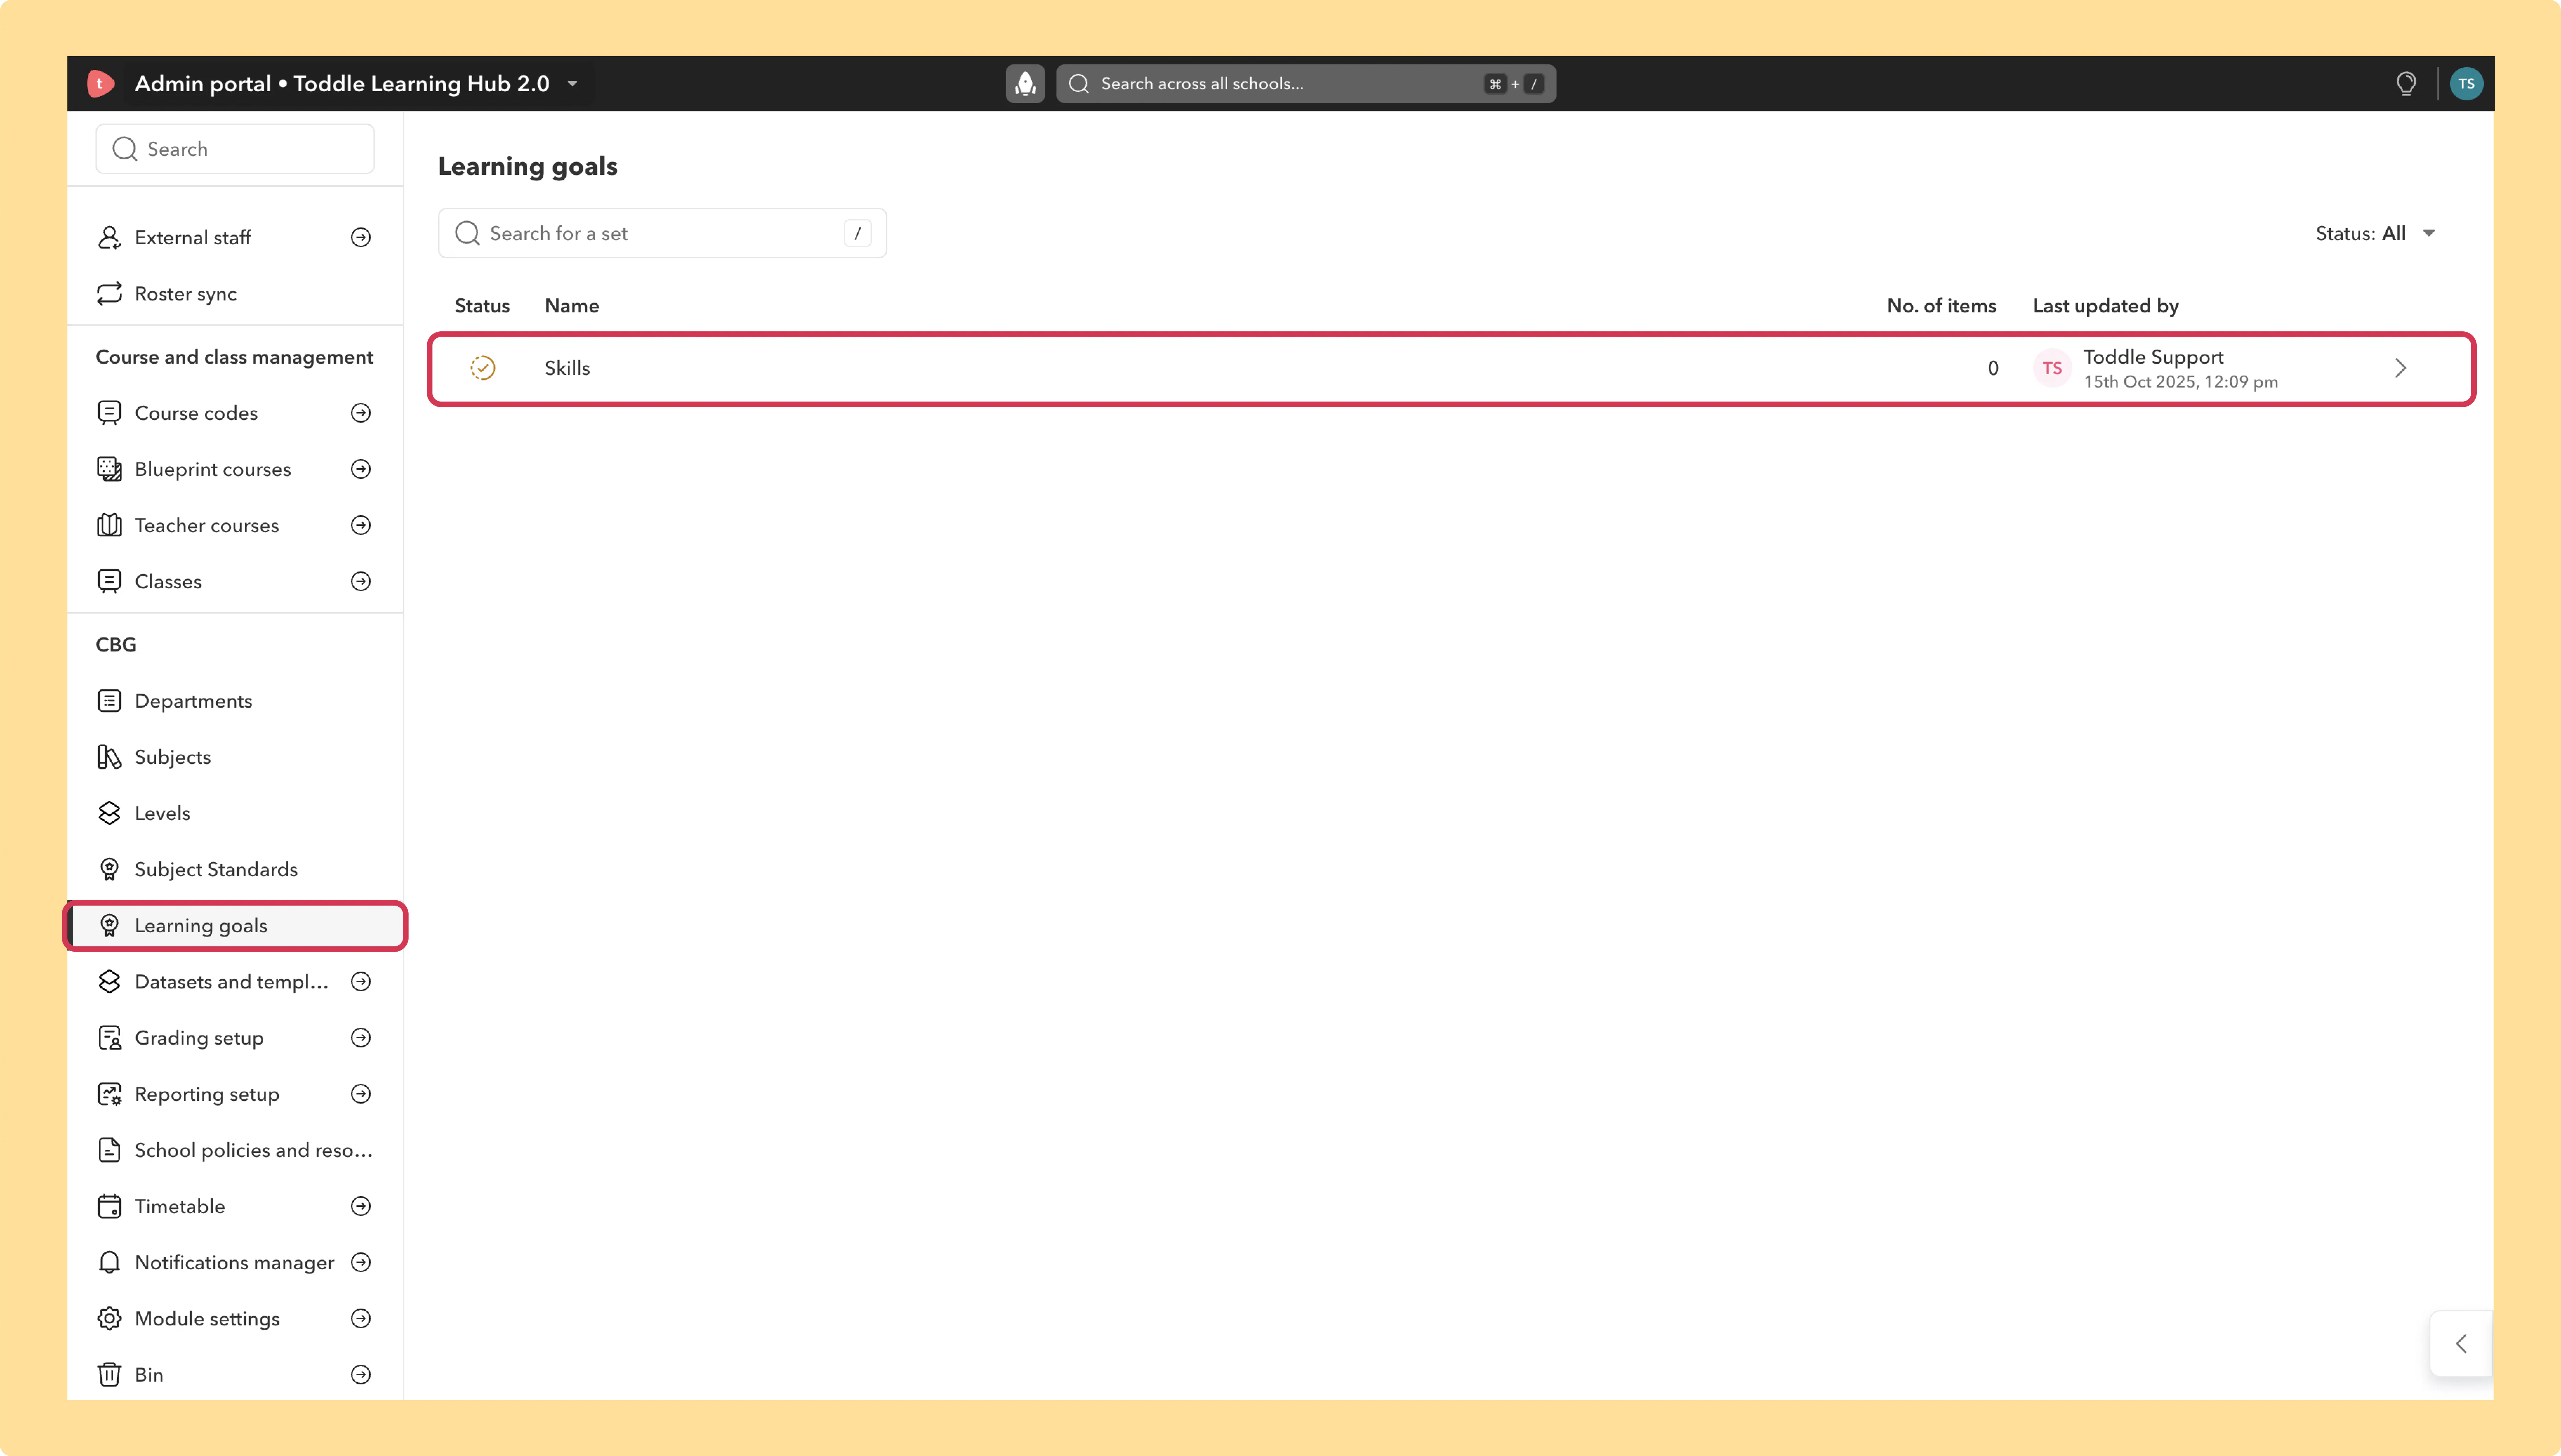Click the Search across all schools bar
The height and width of the screenshot is (1456, 2561).
[x=1306, y=84]
